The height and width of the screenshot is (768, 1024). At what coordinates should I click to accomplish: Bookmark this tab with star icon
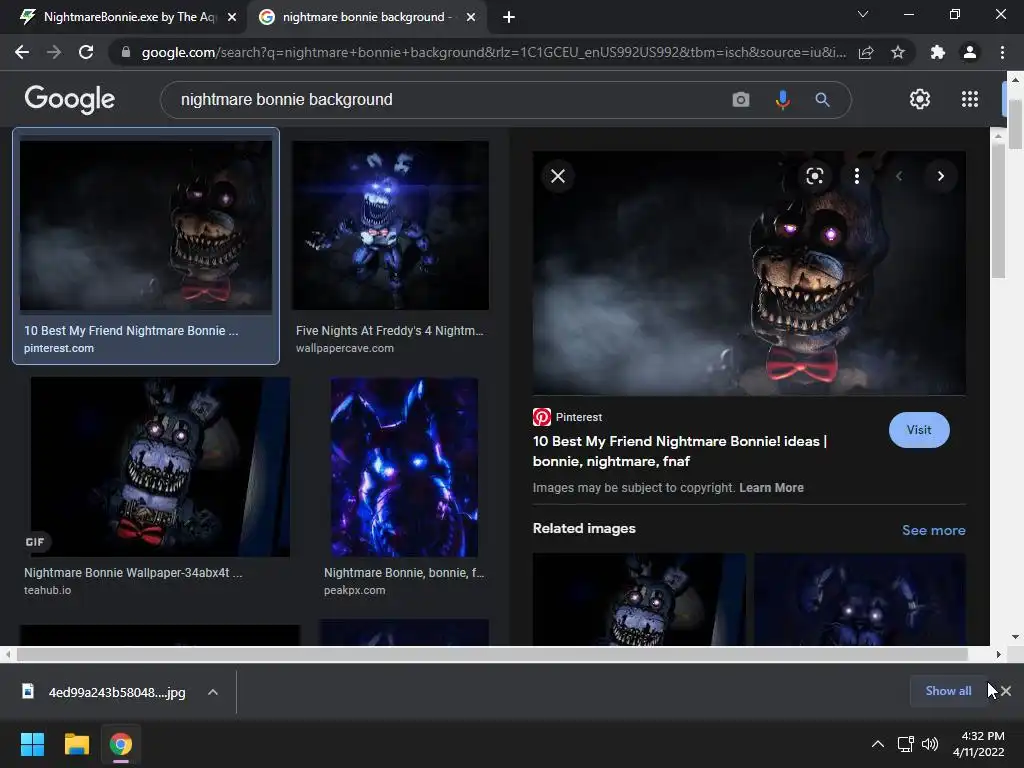coord(898,52)
